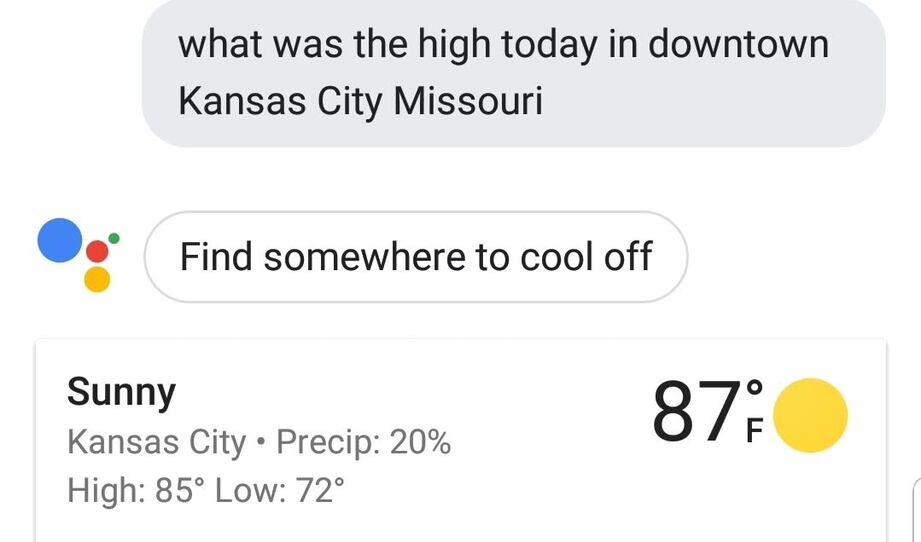
Task: Click the large blue Assistant dot
Action: (x=59, y=240)
